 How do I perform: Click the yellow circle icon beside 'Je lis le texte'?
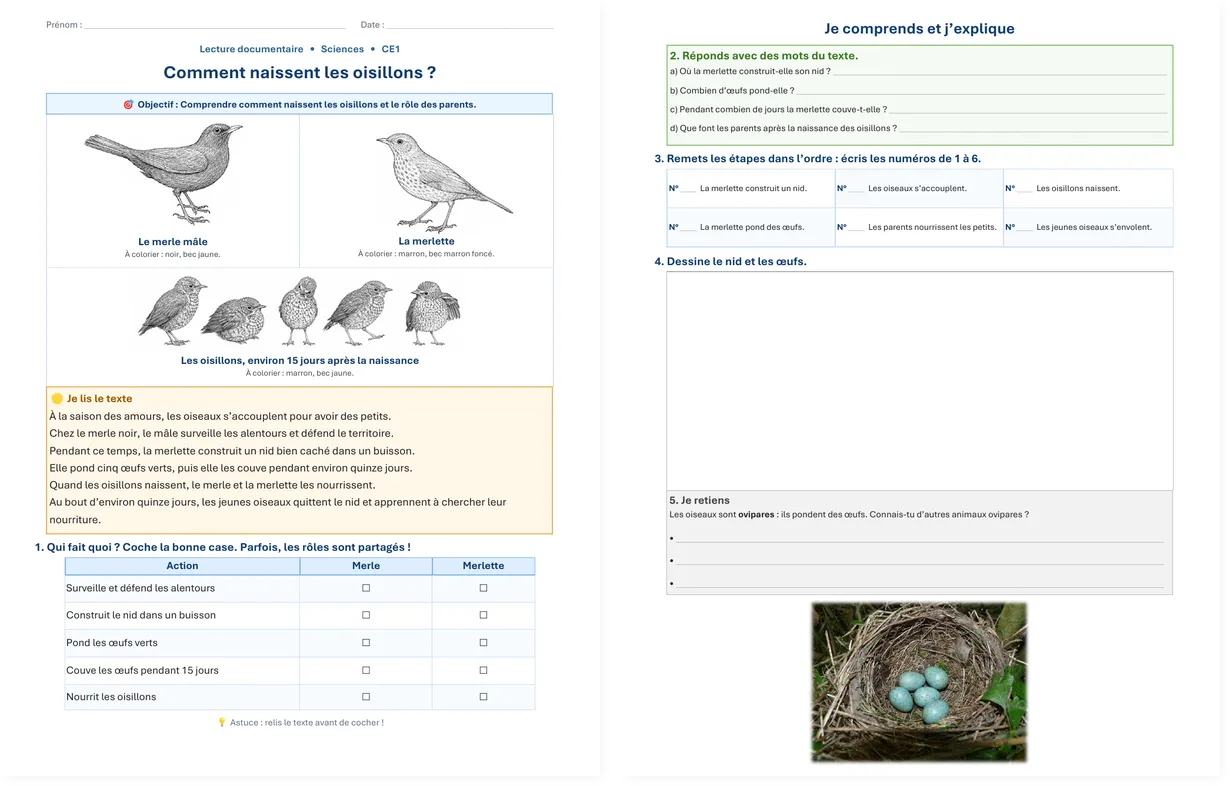pos(57,399)
